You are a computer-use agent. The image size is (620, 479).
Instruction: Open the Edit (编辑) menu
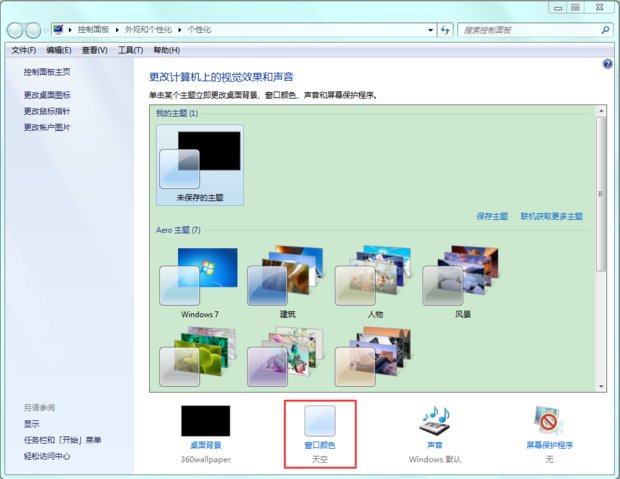pyautogui.click(x=59, y=50)
